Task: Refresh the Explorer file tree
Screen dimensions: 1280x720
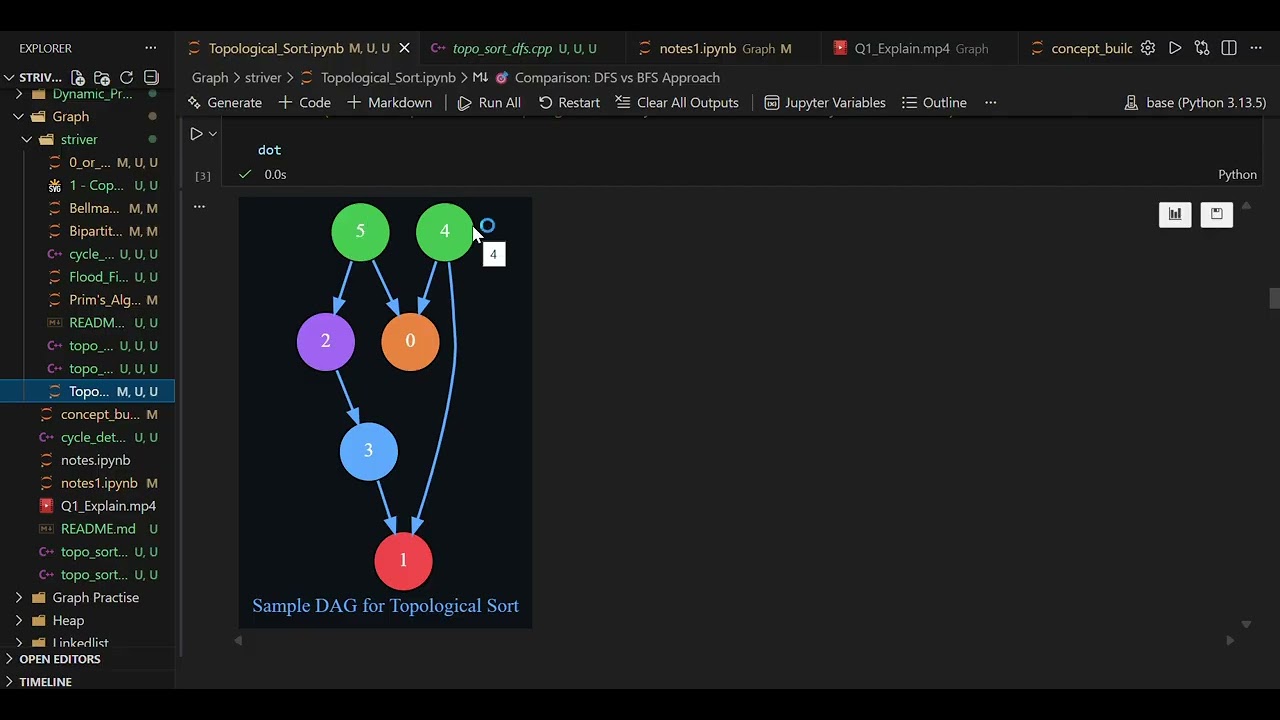Action: pyautogui.click(x=127, y=77)
